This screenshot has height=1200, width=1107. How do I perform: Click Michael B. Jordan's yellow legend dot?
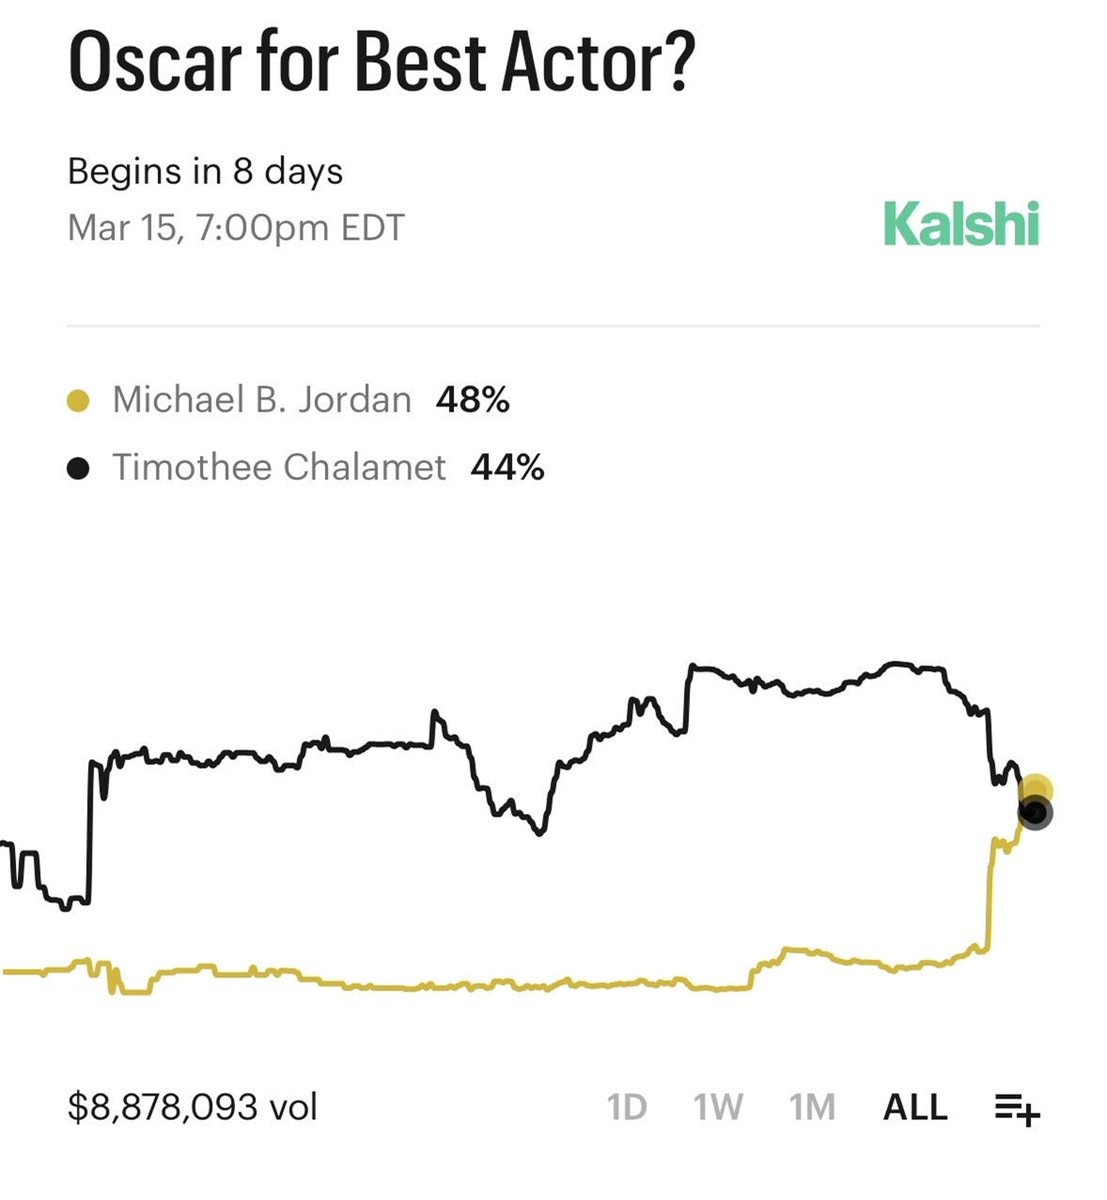coord(78,401)
